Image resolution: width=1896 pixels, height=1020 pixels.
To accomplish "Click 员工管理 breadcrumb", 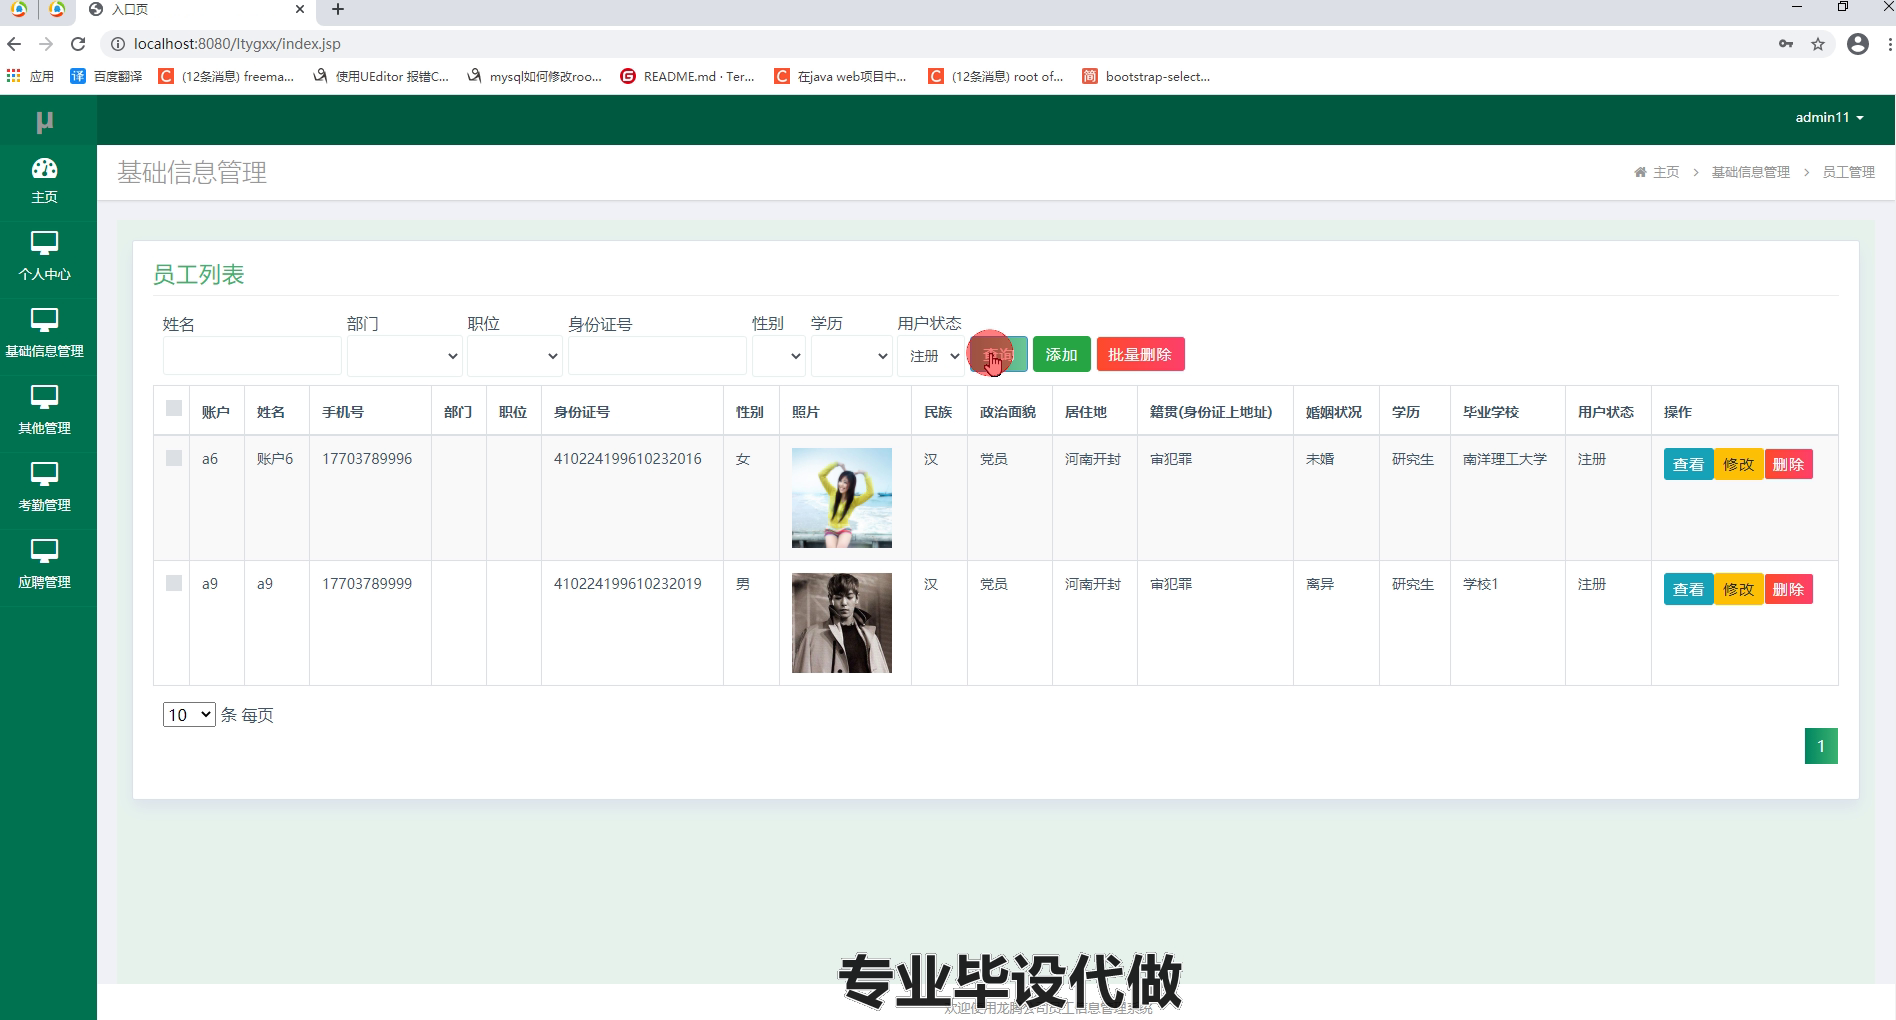I will 1848,172.
